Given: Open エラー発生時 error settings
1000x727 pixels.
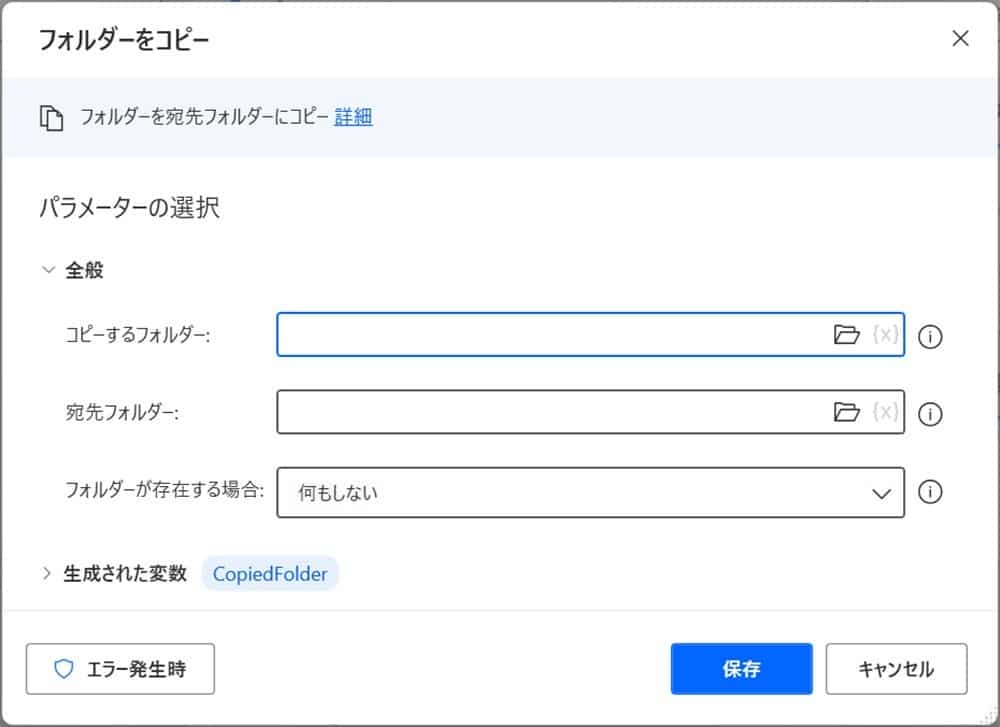Looking at the screenshot, I should point(120,669).
